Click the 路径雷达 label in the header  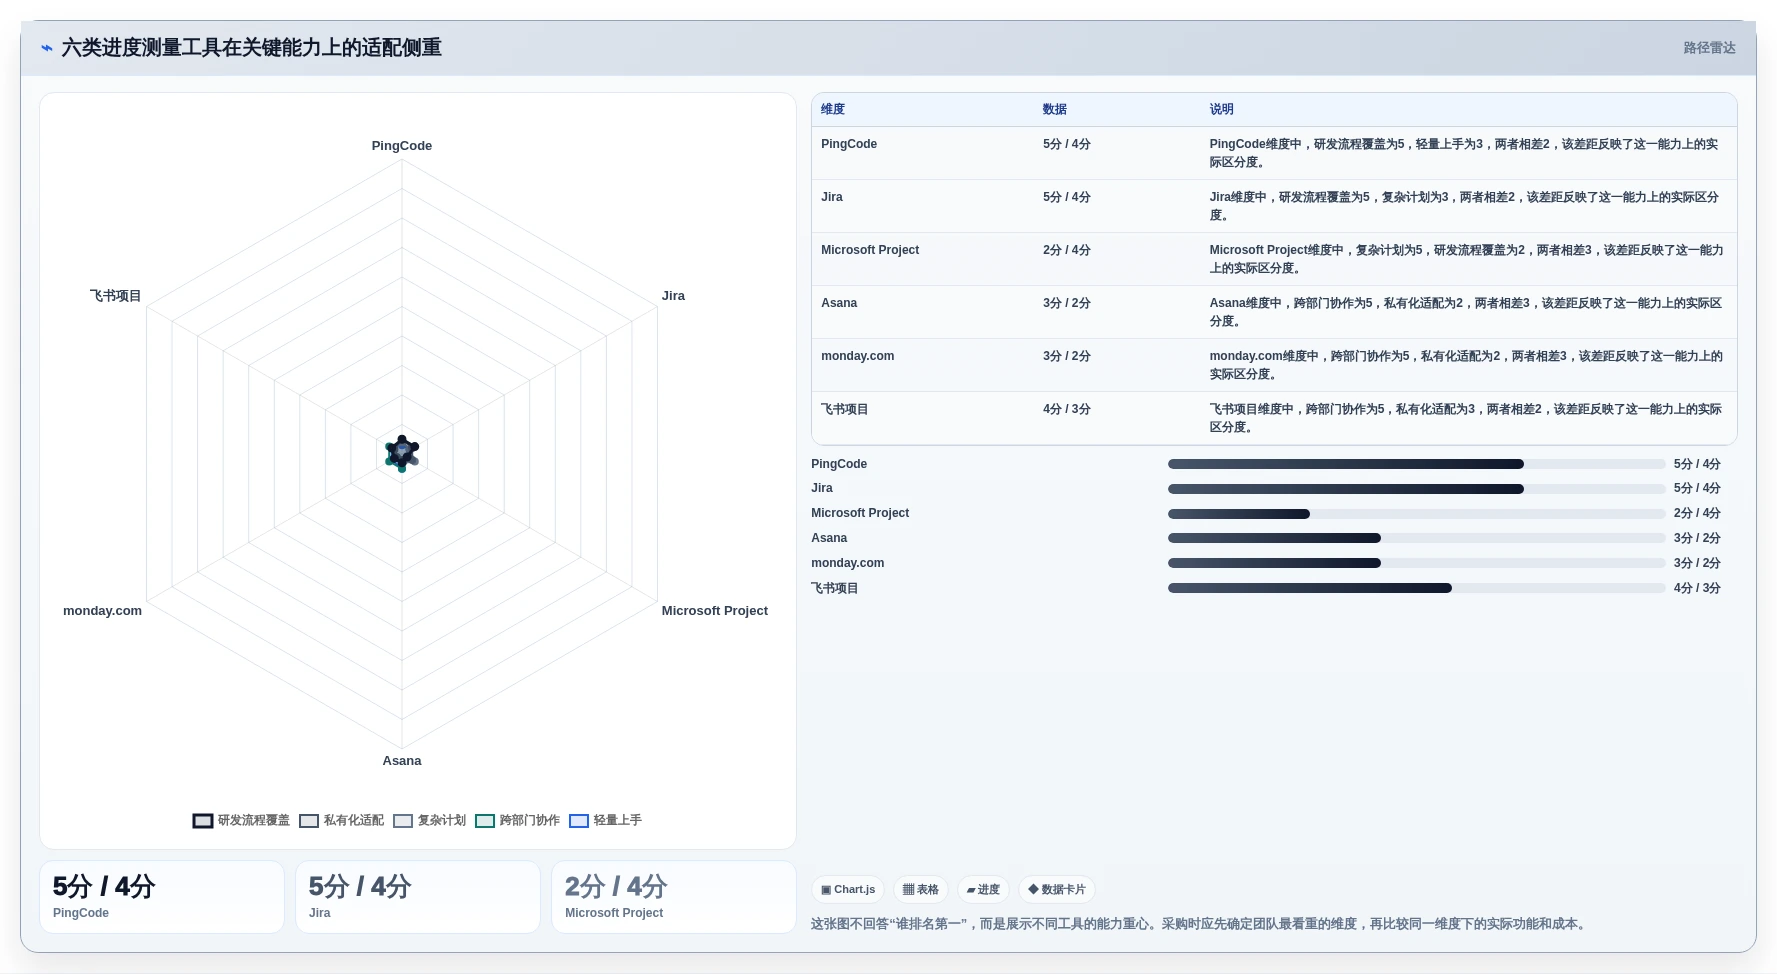1709,48
